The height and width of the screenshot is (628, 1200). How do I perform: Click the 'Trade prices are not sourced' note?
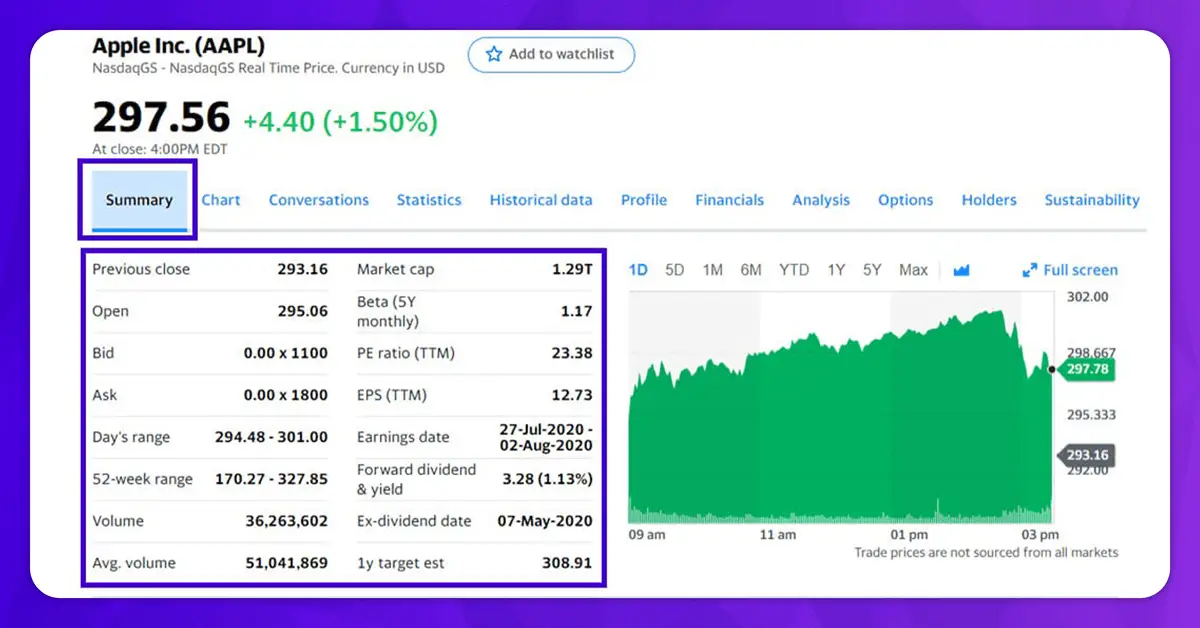[986, 553]
